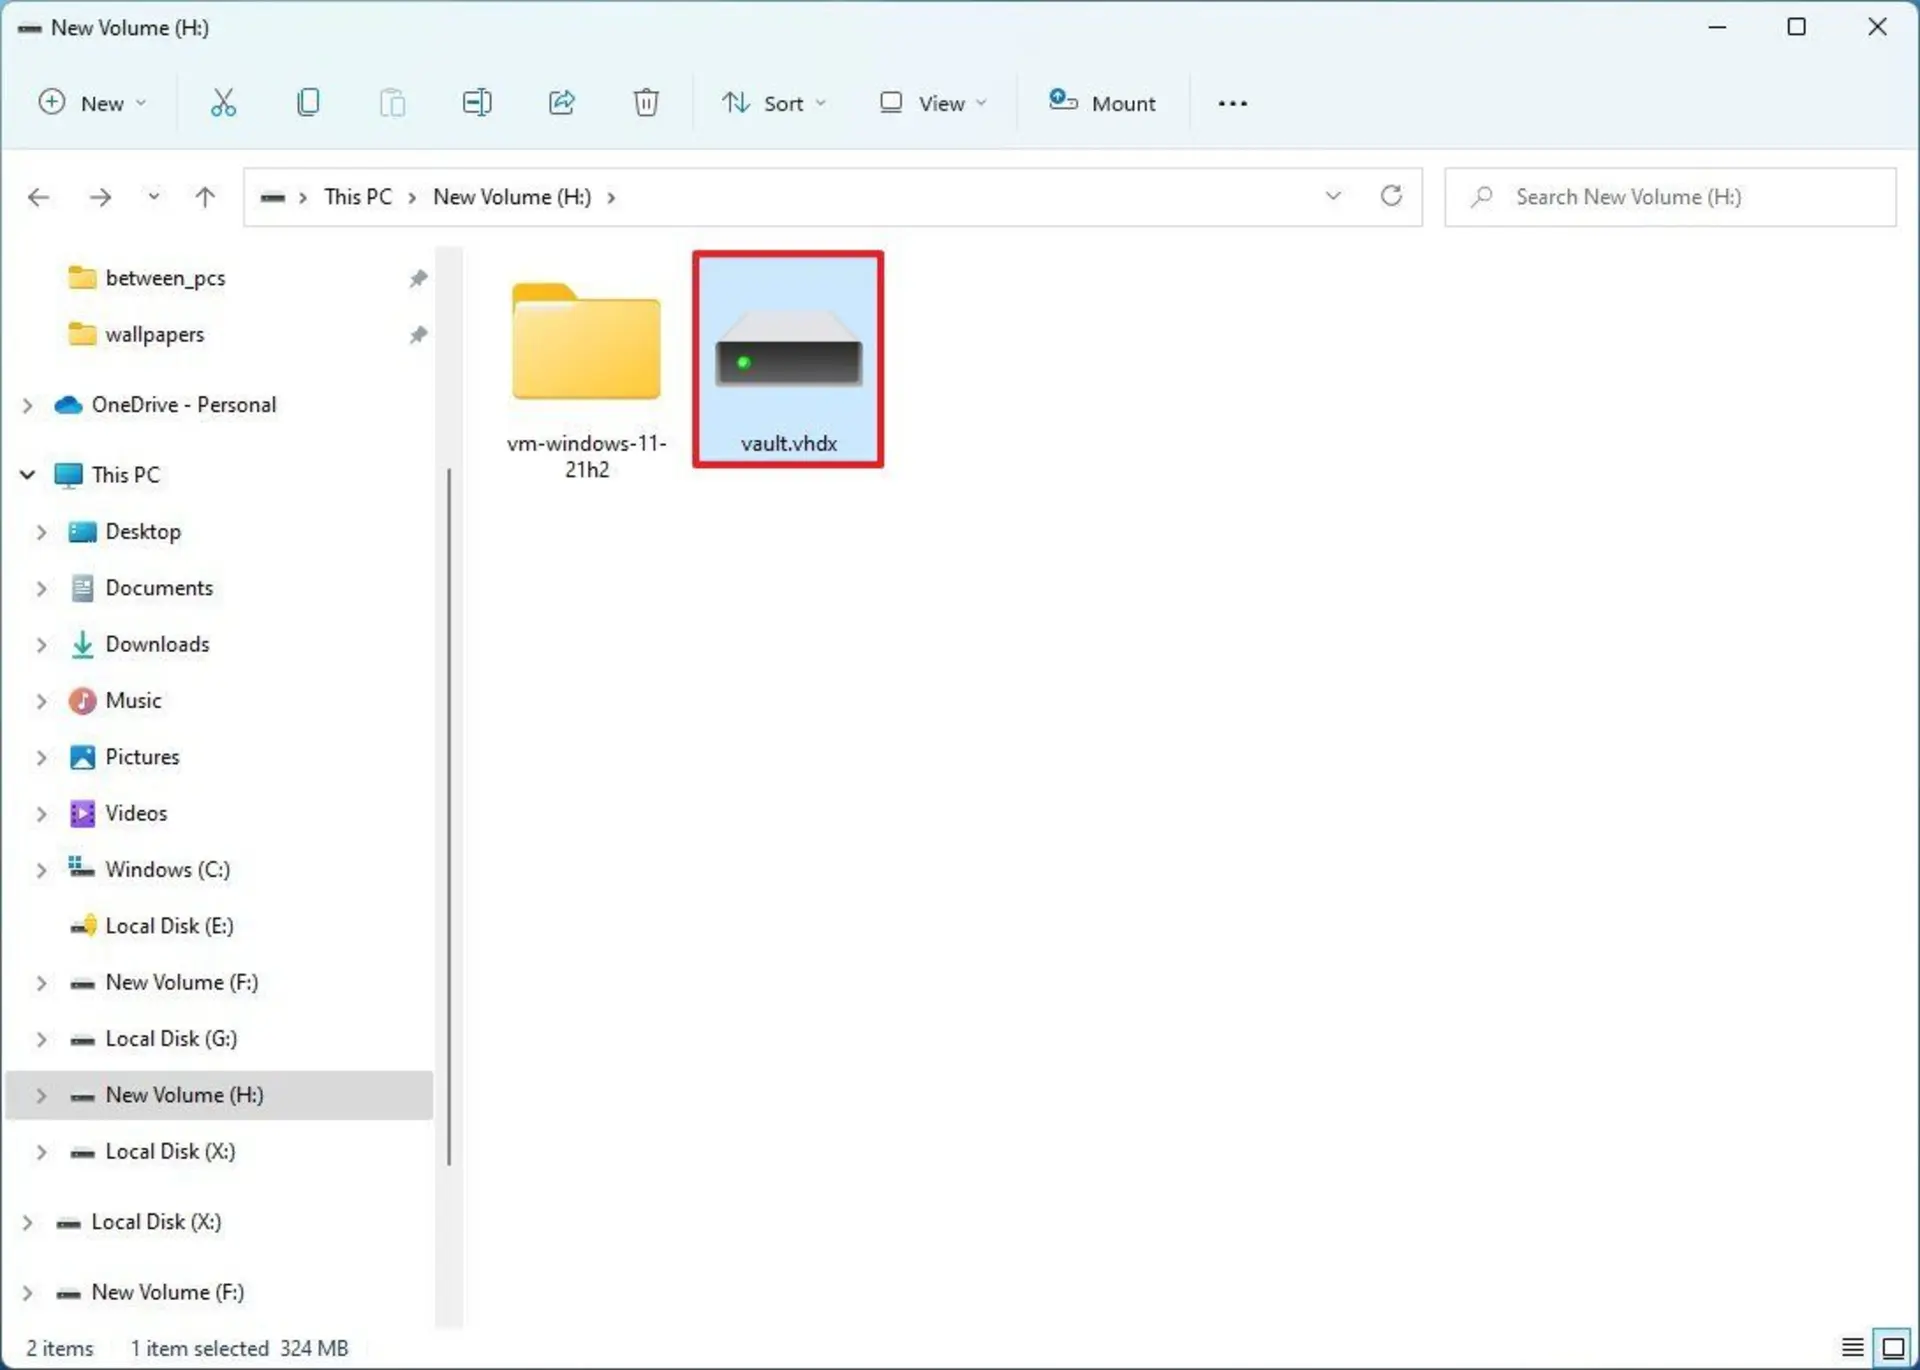The image size is (1920, 1370).
Task: Open the Sort dropdown menu
Action: [774, 103]
